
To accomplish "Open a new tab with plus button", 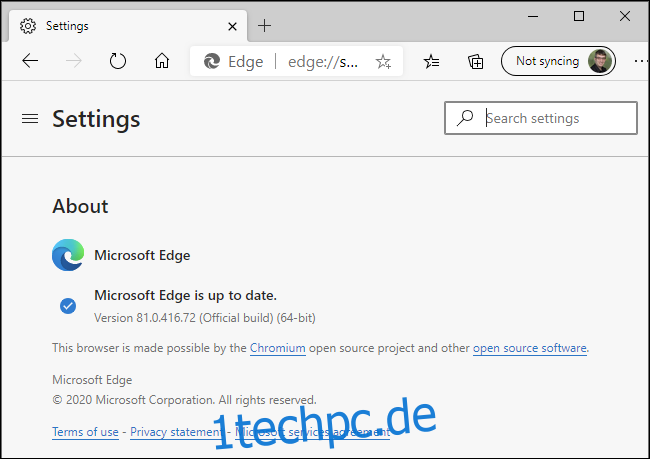I will [x=264, y=26].
